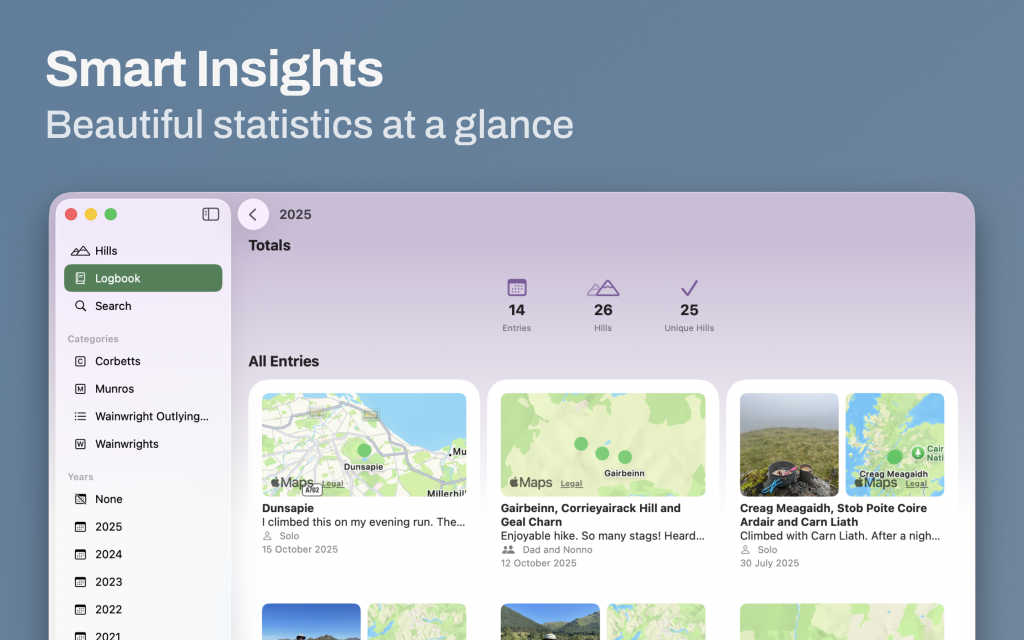This screenshot has height=640, width=1024.
Task: Select the 2024 year filter
Action: coord(108,554)
